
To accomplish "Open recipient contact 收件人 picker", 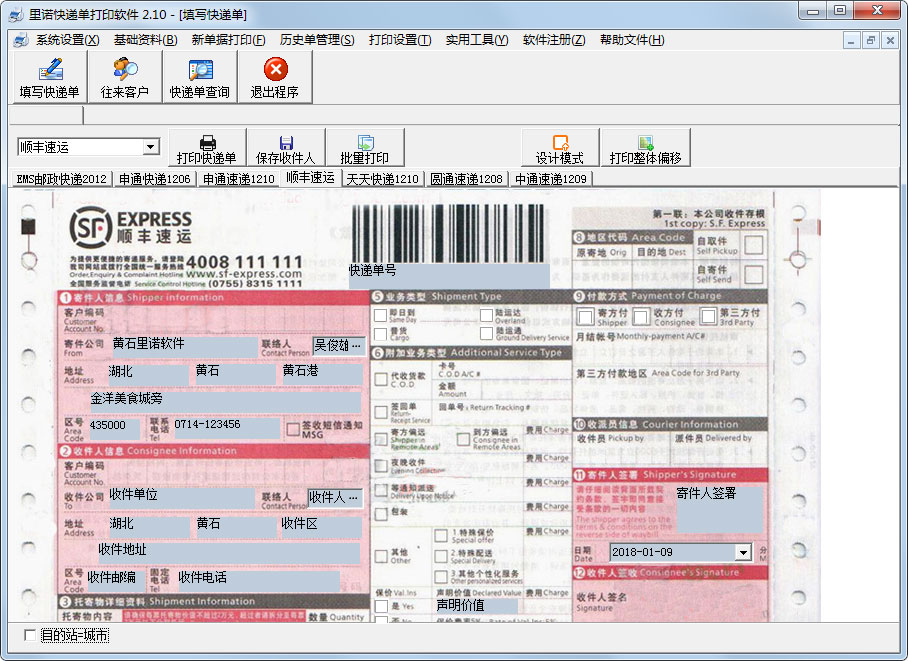I will 354,498.
